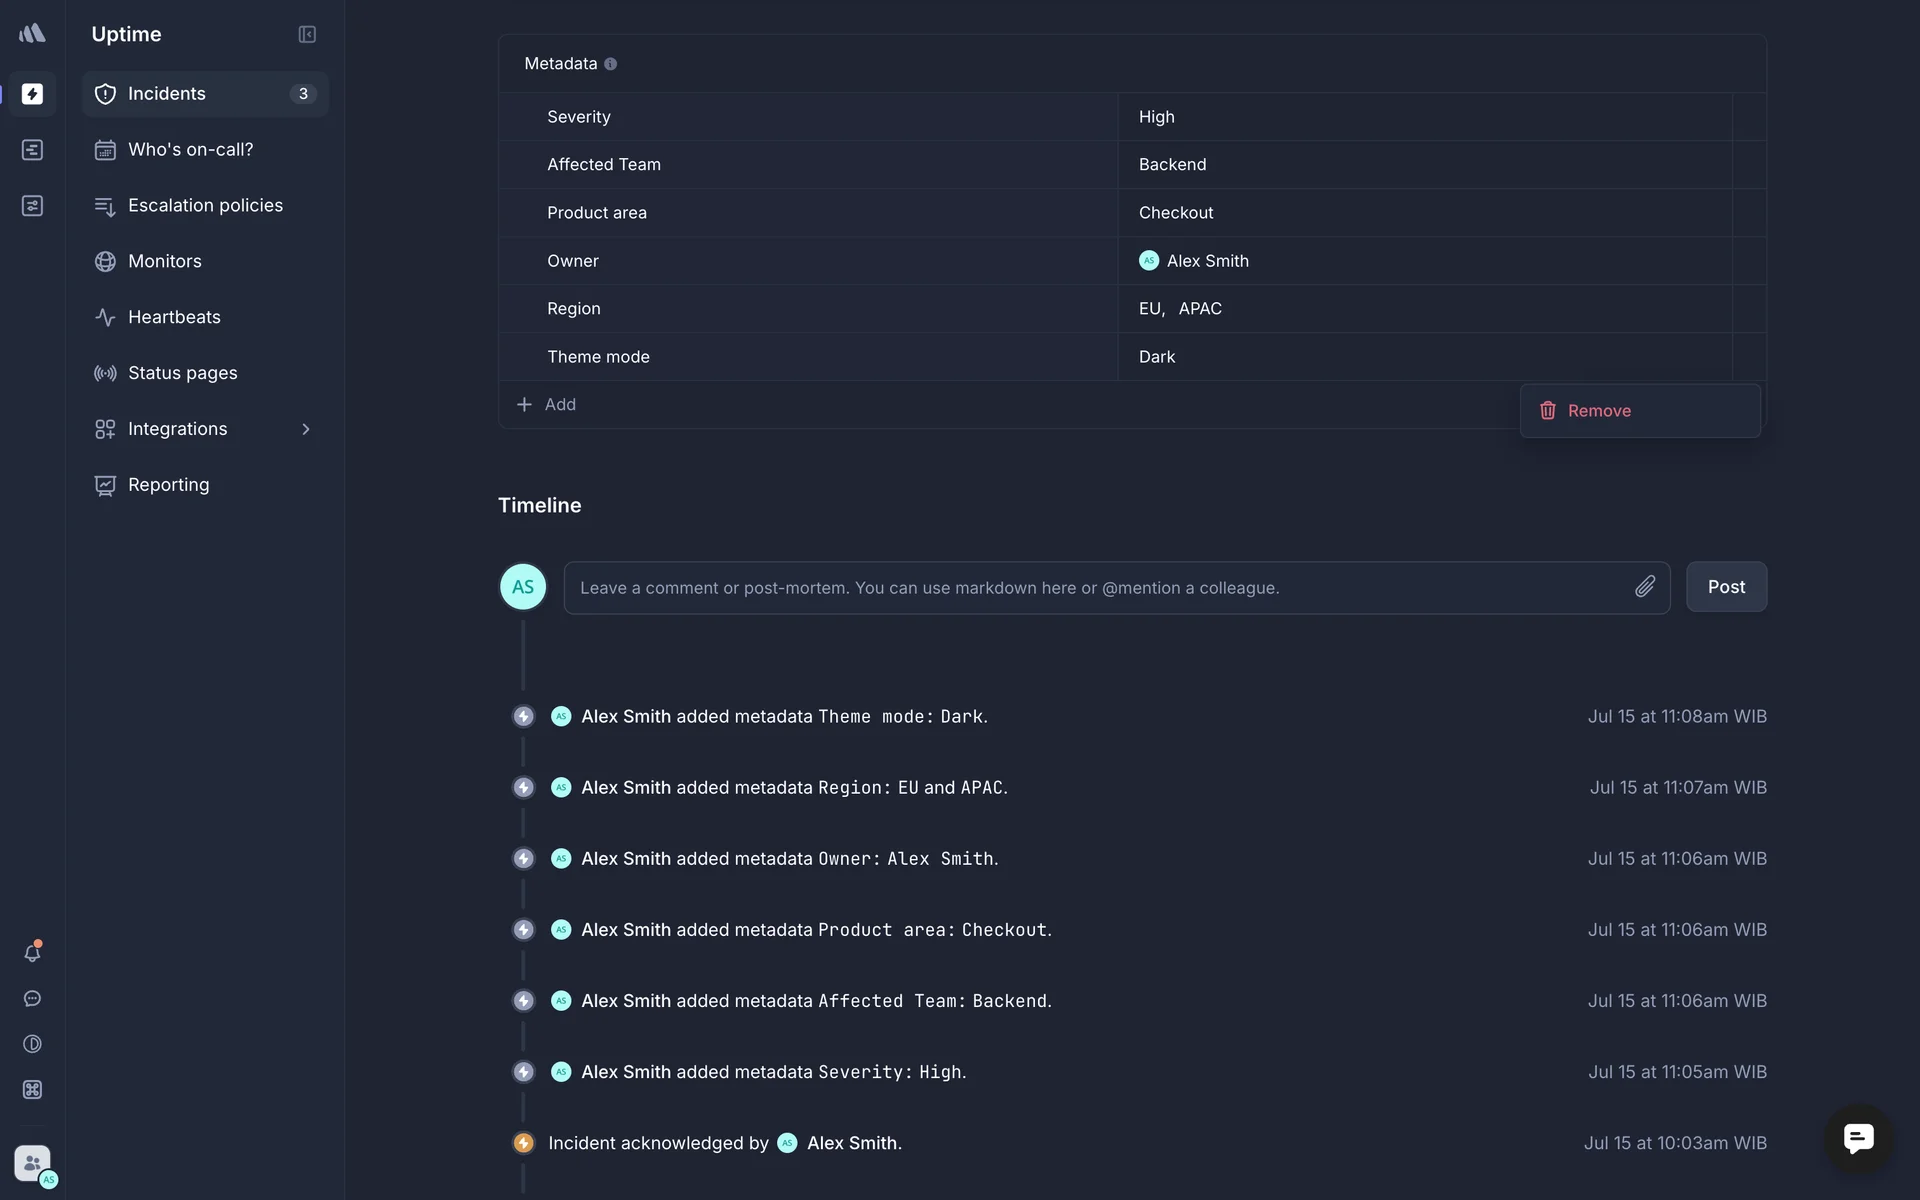
Task: Click the keyboard shortcuts command icon
Action: [32, 1090]
